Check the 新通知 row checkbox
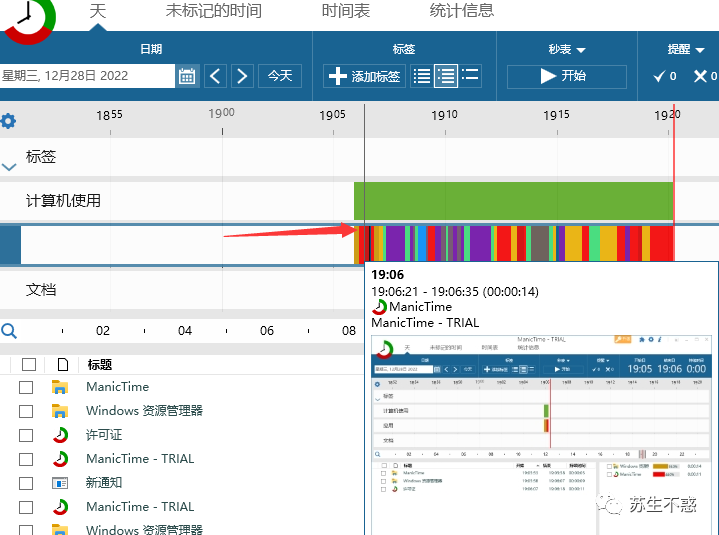The width and height of the screenshot is (719, 535). [26, 483]
